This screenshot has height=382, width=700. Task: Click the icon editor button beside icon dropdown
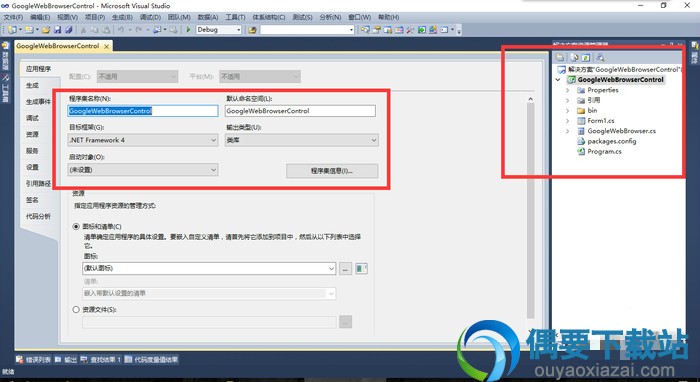pyautogui.click(x=361, y=269)
